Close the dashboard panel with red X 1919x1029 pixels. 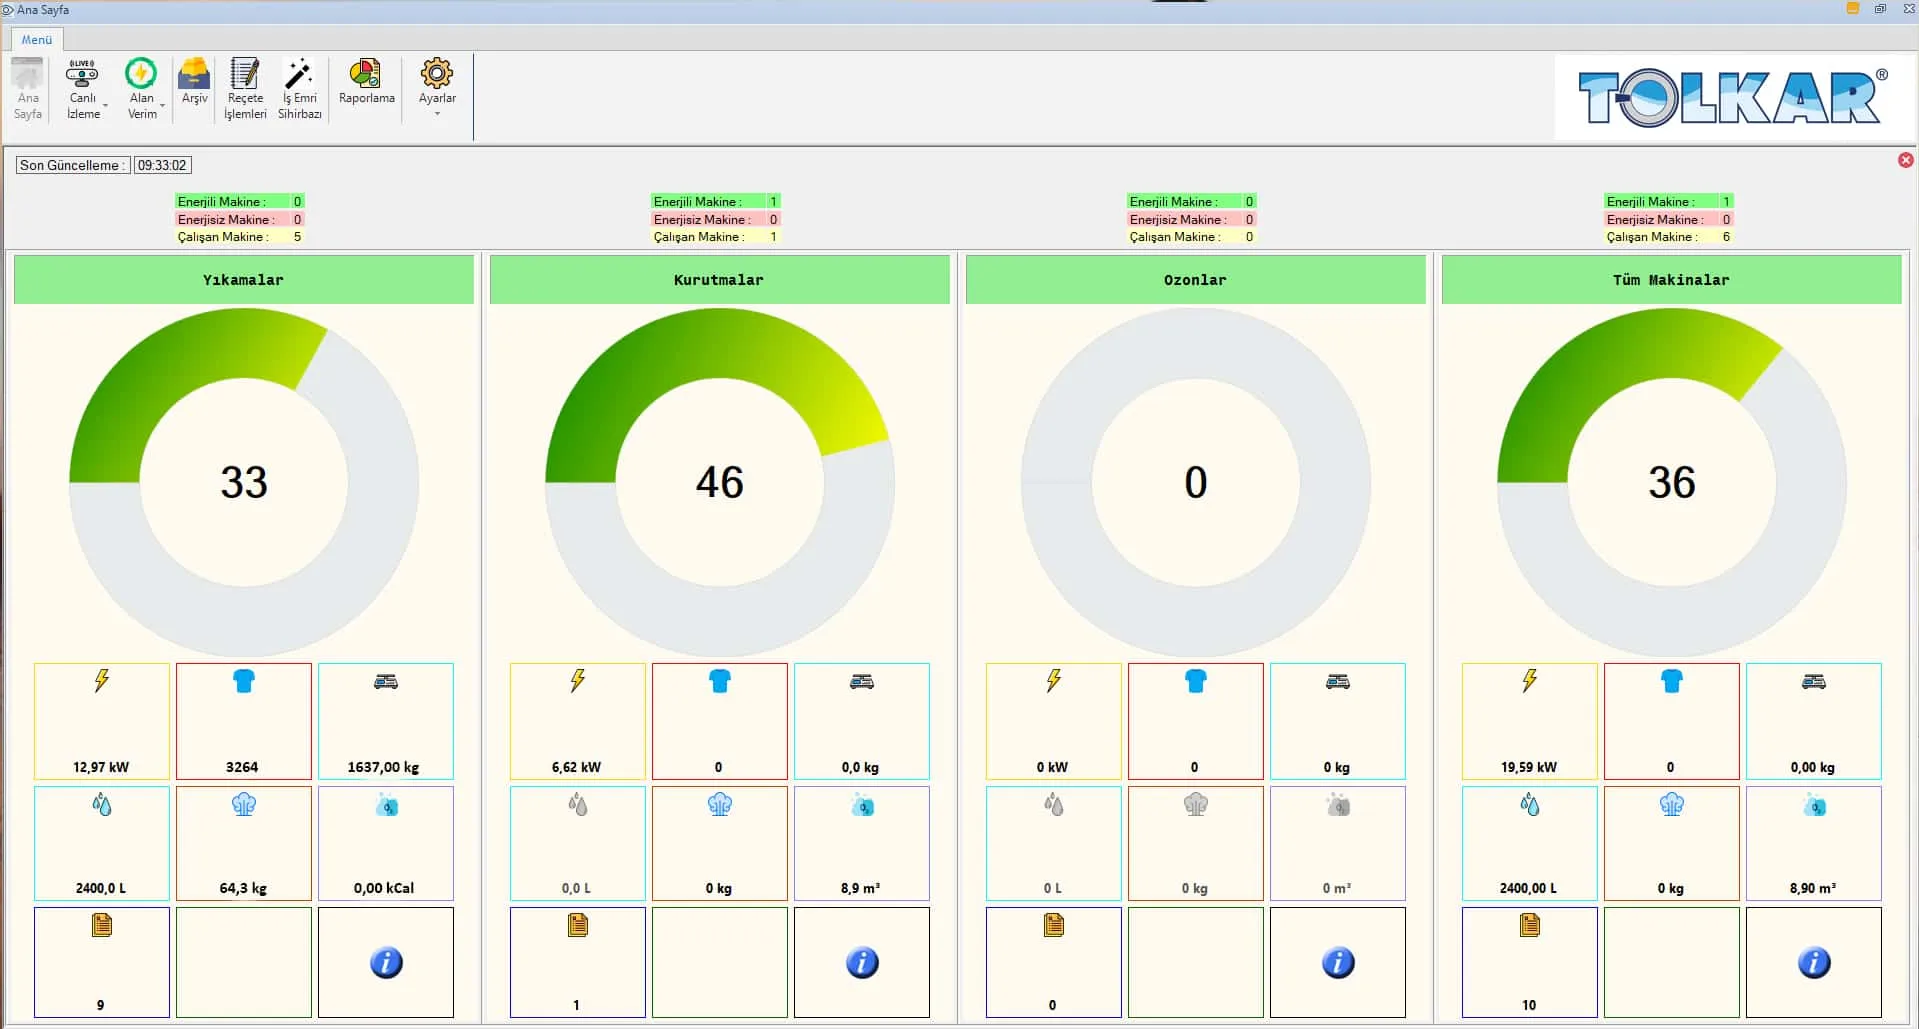1905,160
